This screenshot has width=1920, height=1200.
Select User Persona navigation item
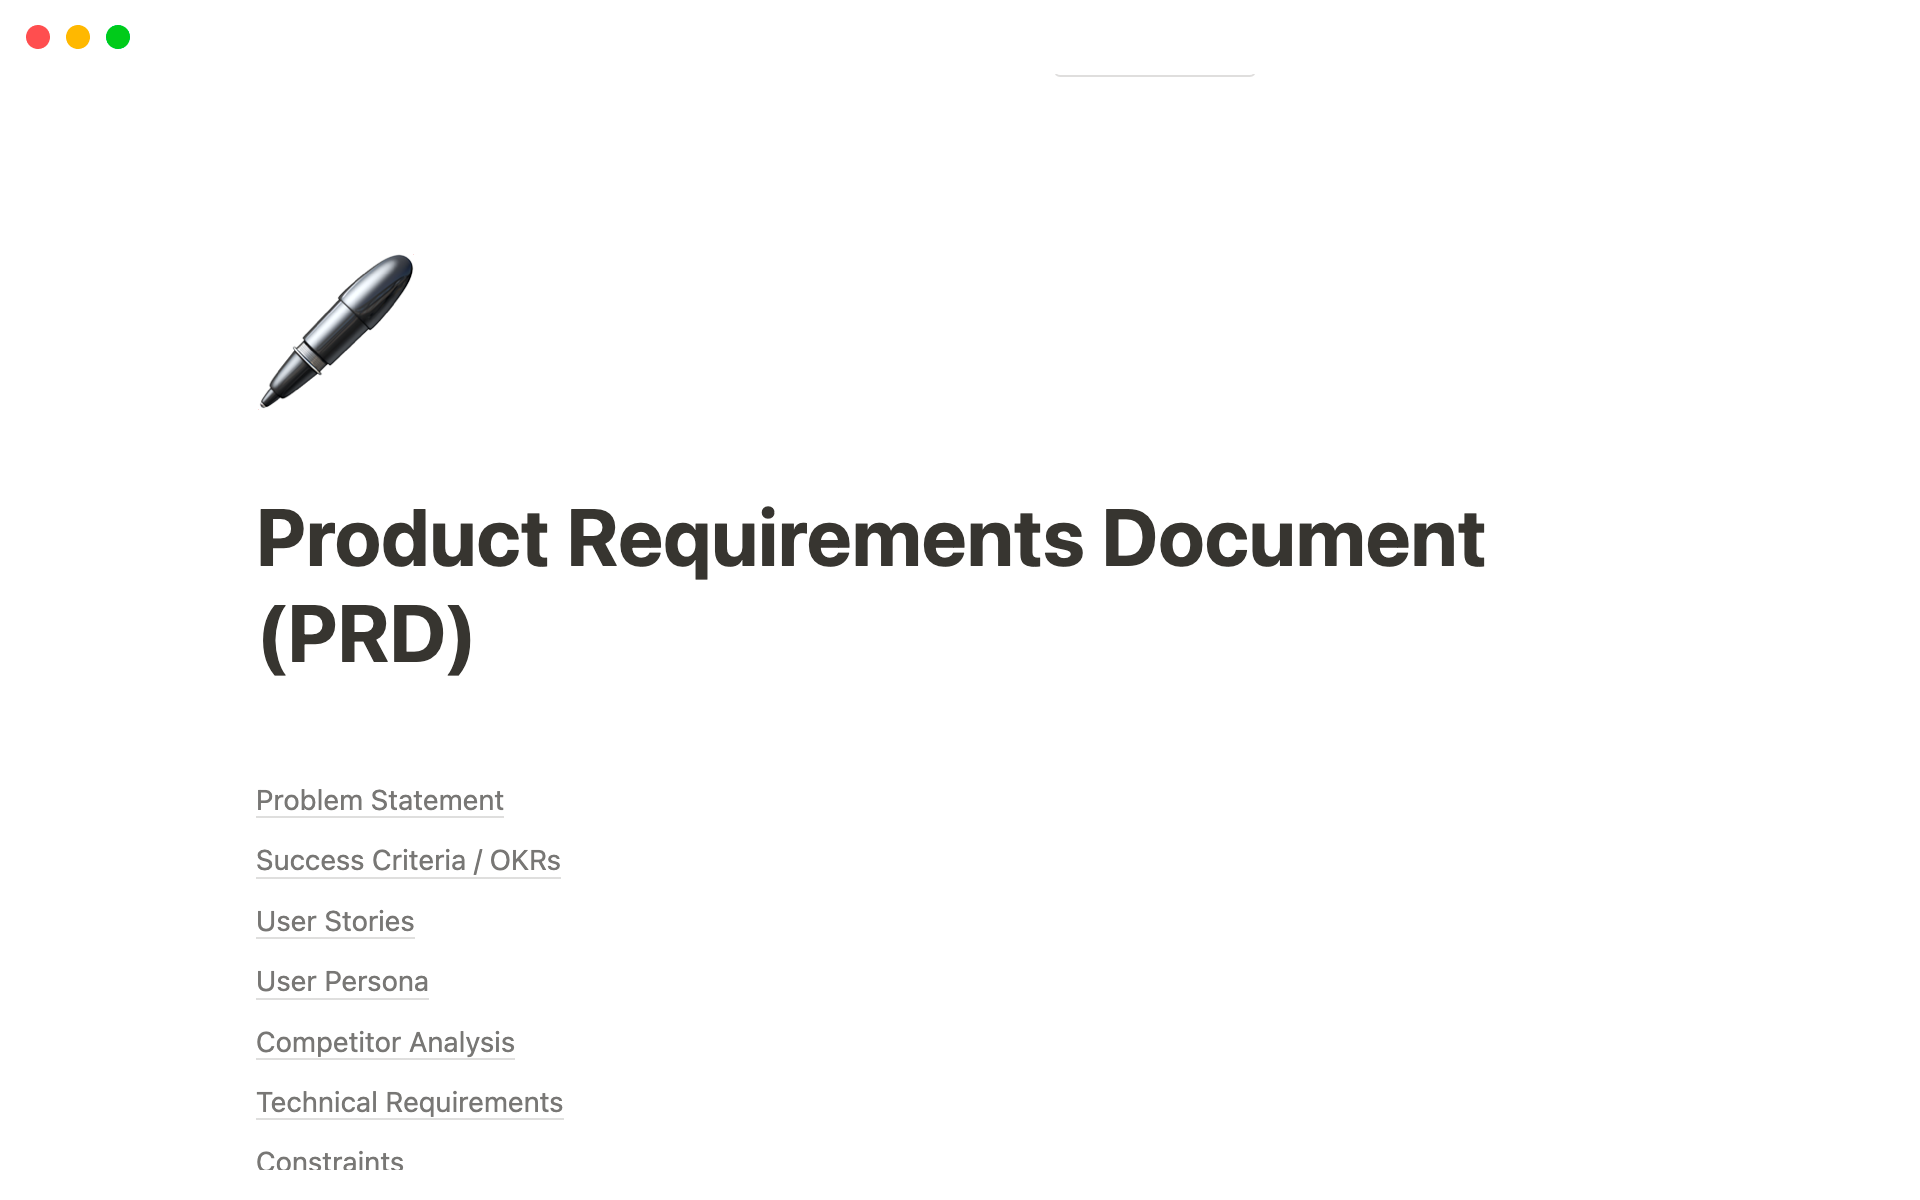coord(341,982)
